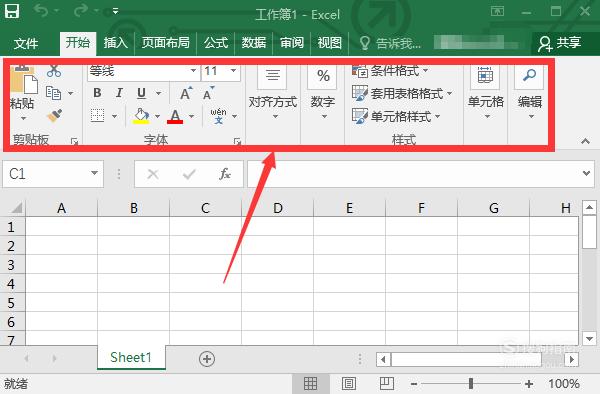Click the Copy icon

[x=53, y=93]
